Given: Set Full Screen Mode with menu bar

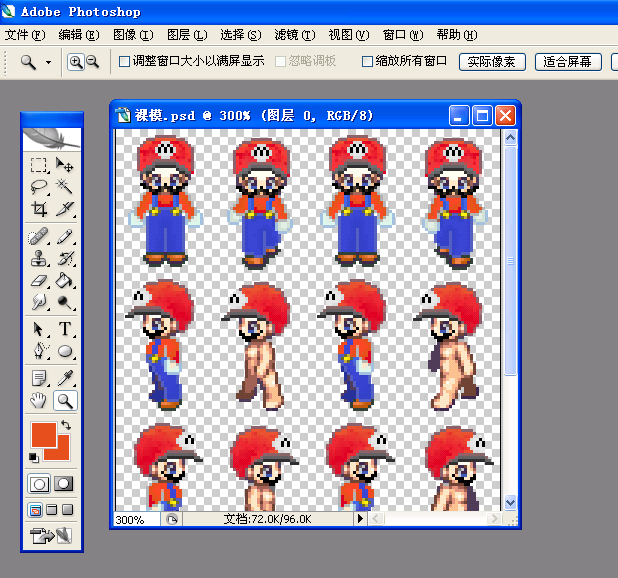Looking at the screenshot, I should point(52,510).
